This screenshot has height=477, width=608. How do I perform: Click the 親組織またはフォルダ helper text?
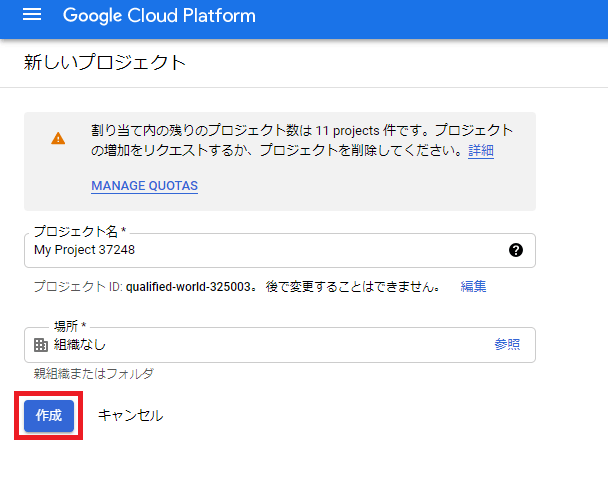(93, 373)
